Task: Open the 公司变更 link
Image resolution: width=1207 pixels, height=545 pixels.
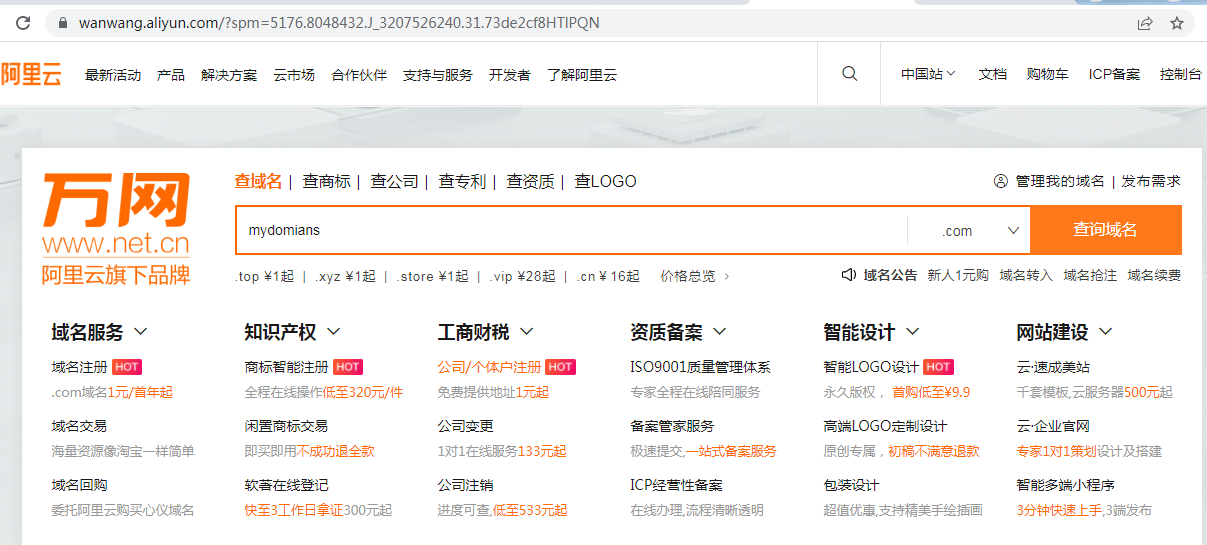Action: pyautogui.click(x=465, y=426)
